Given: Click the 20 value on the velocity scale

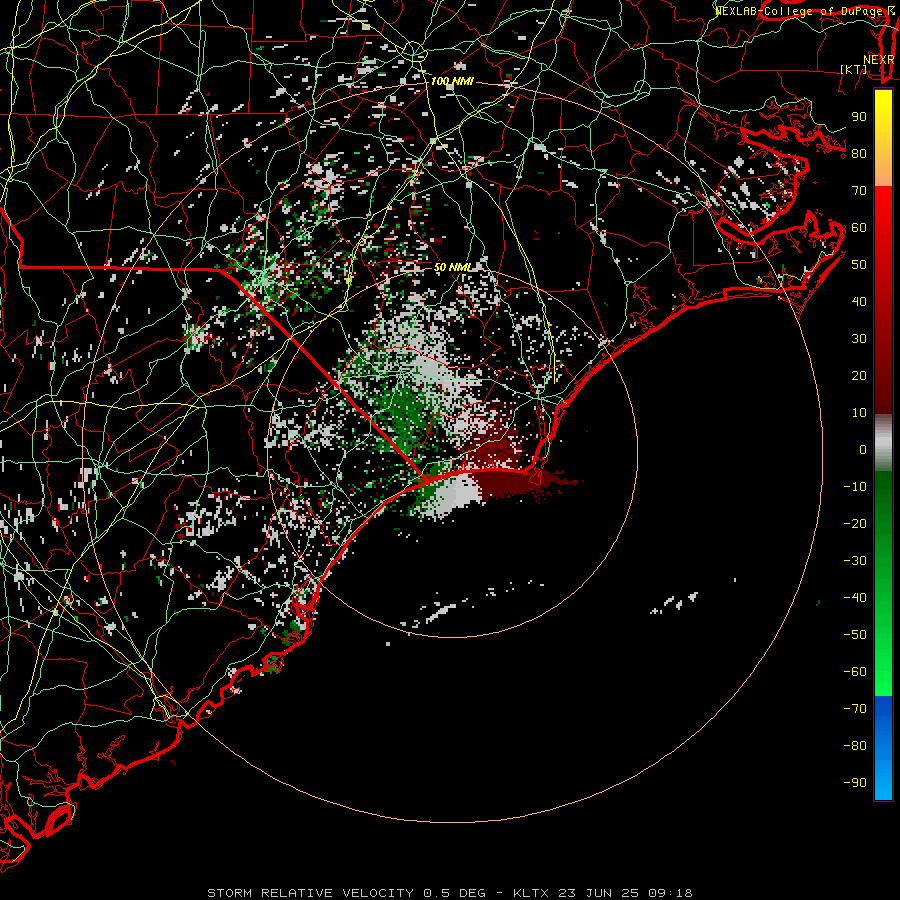Looking at the screenshot, I should point(859,376).
